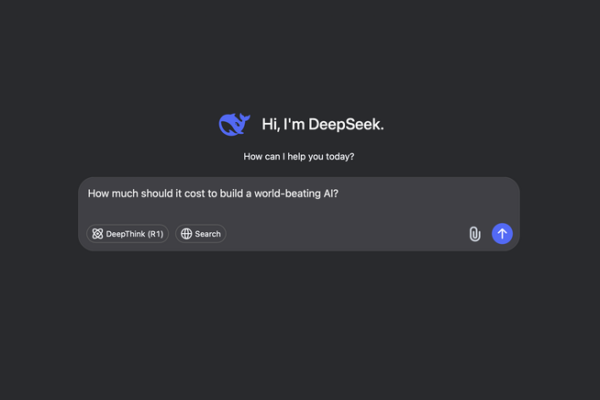Click the empty dark background below the chat box
600x400 pixels.
pos(300,320)
